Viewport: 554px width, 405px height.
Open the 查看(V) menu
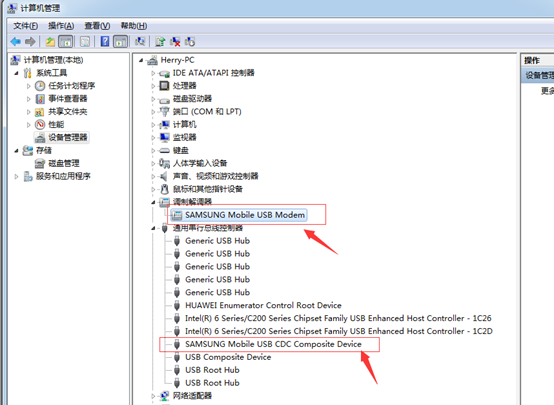(x=97, y=26)
